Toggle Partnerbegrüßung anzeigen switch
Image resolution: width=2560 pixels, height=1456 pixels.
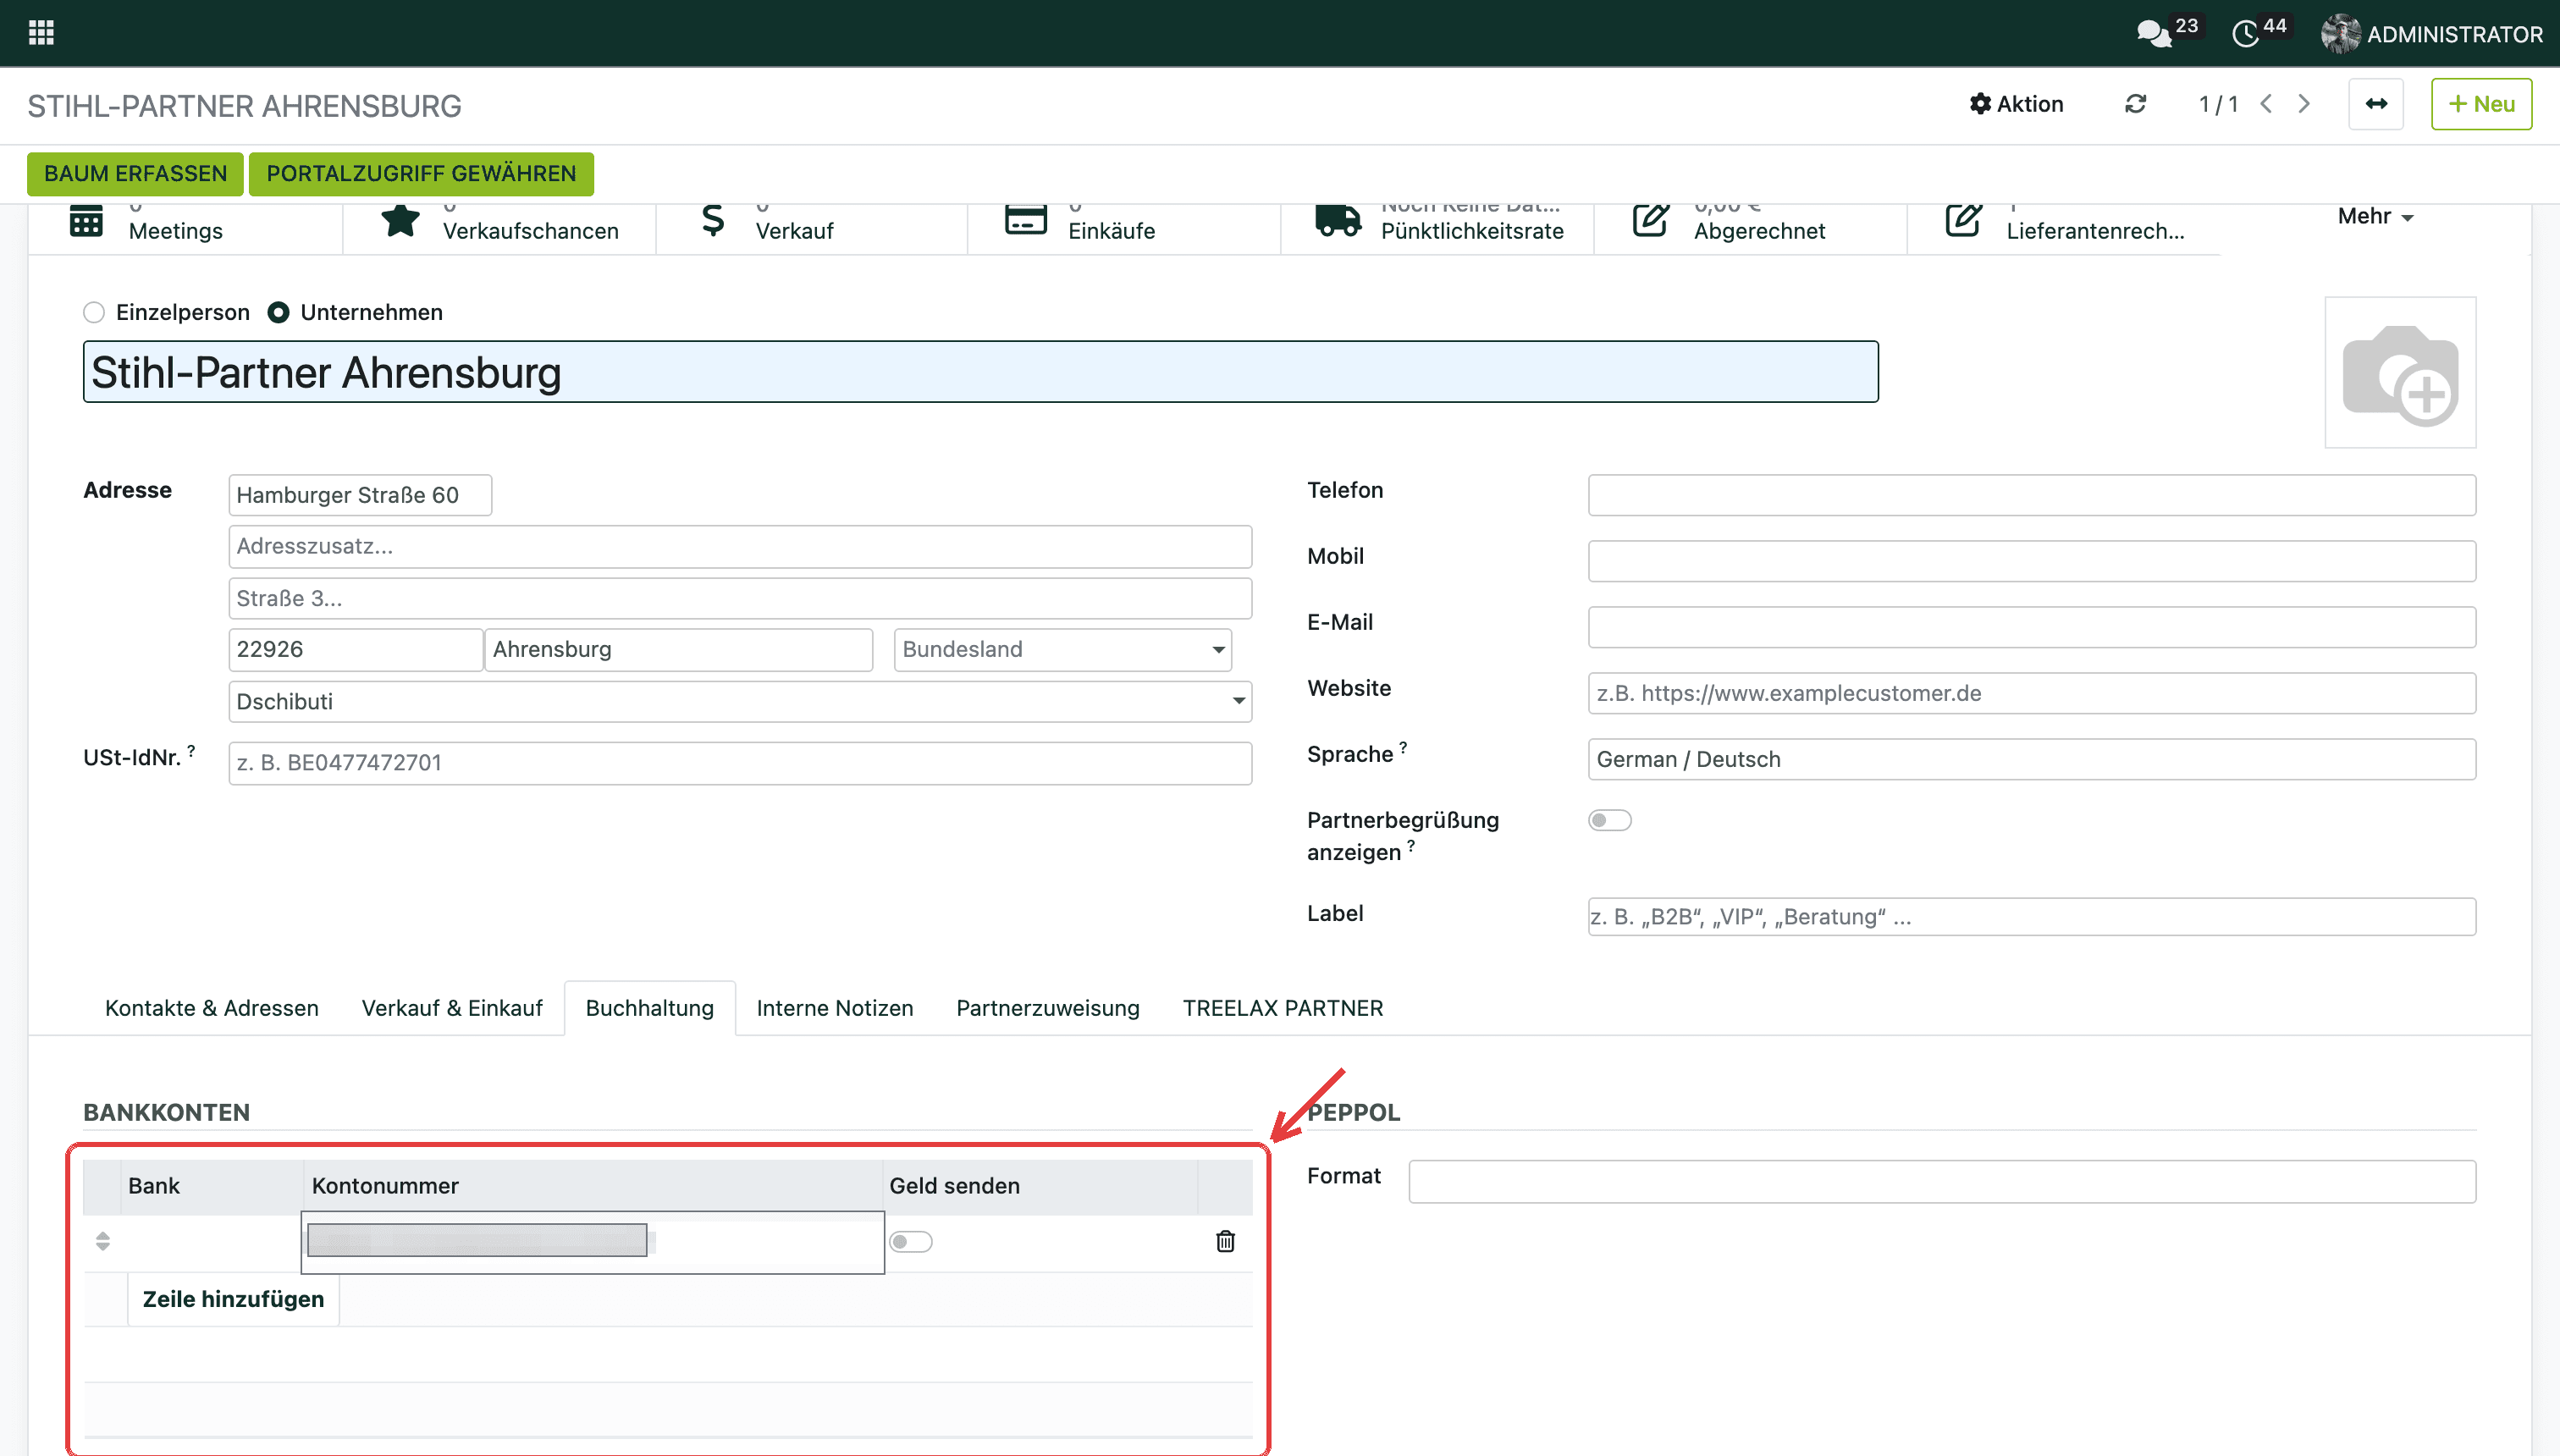1609,820
